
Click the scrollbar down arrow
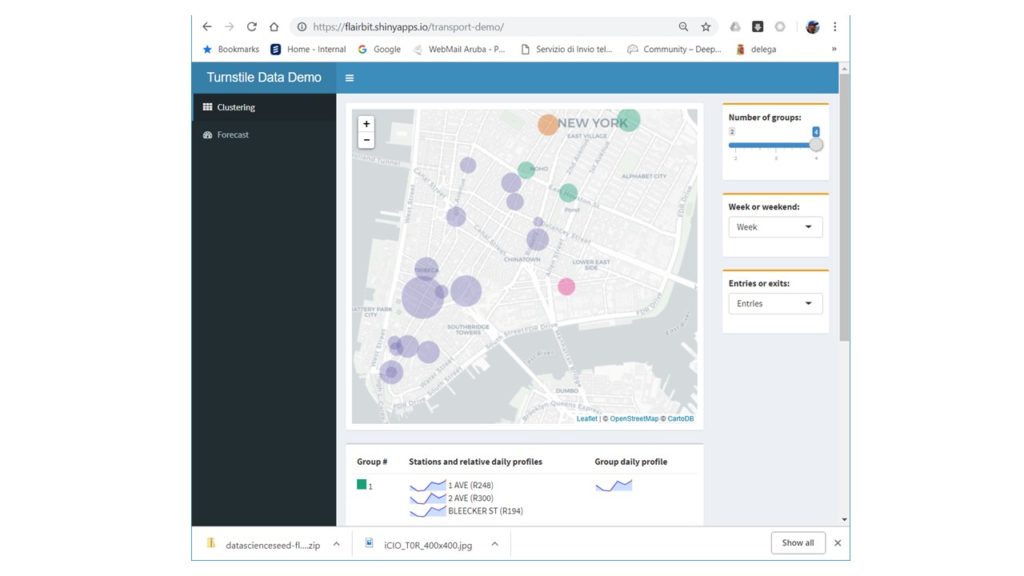[844, 520]
